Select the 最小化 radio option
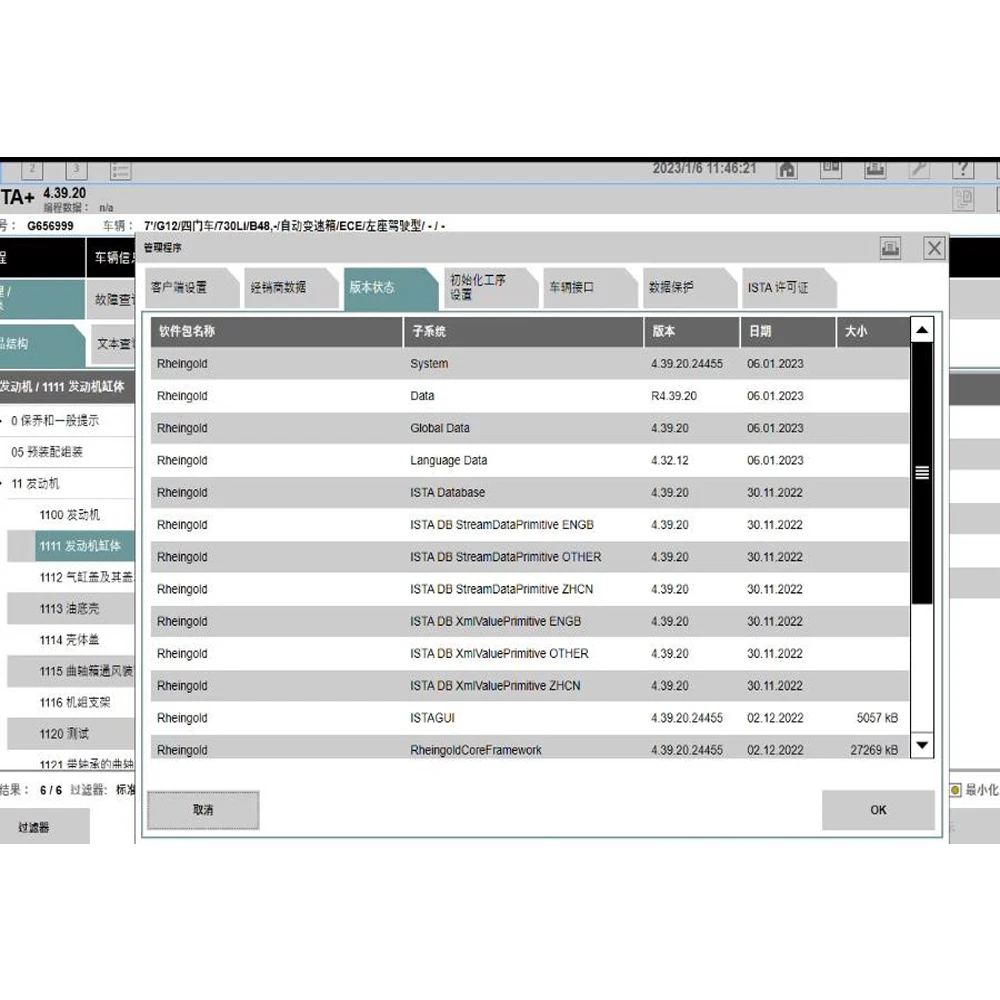1000x1000 pixels. (955, 790)
